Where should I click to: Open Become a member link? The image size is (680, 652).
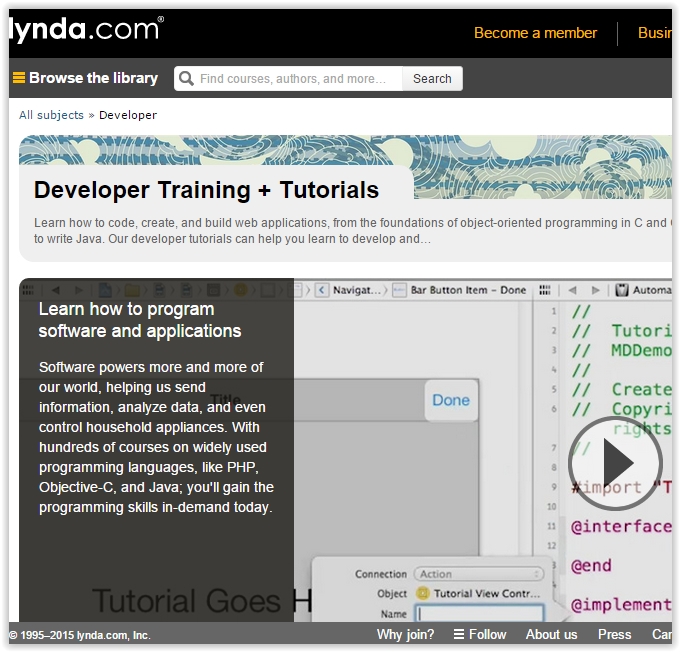535,33
